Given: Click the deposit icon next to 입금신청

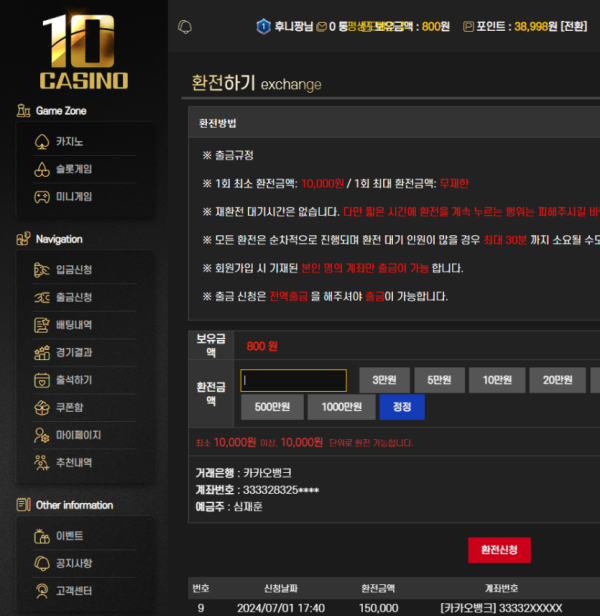Looking at the screenshot, I should point(42,270).
